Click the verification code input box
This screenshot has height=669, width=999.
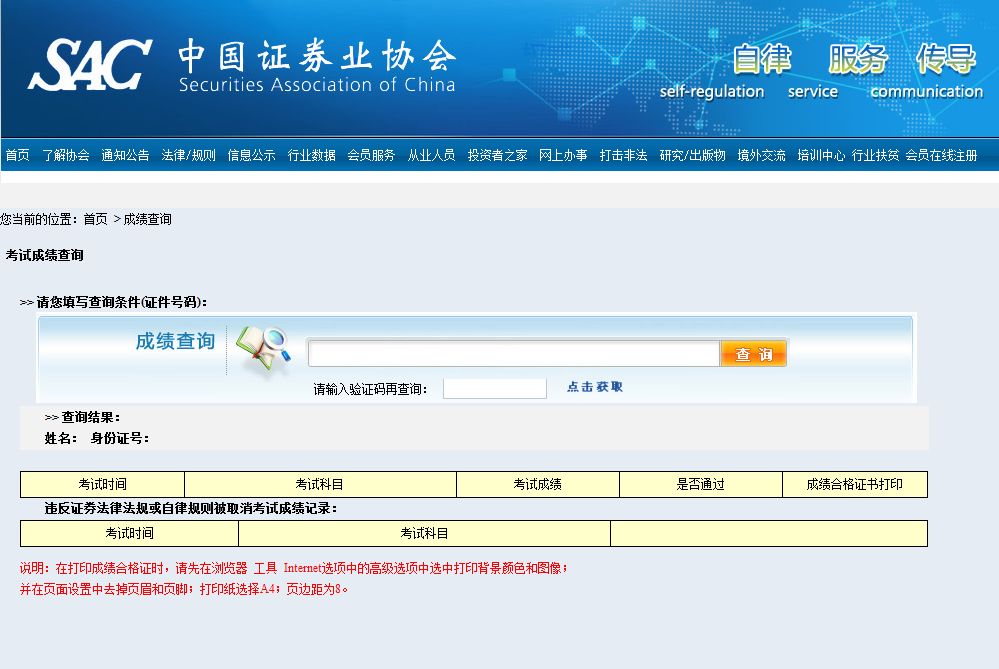[494, 387]
